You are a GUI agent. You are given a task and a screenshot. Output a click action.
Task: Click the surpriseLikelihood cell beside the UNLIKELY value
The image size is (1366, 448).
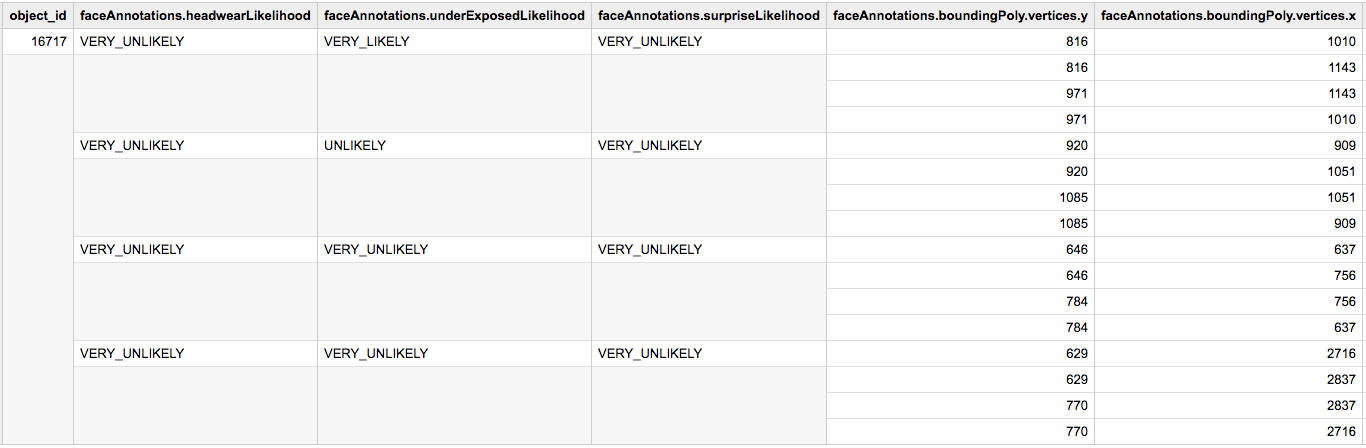point(650,146)
